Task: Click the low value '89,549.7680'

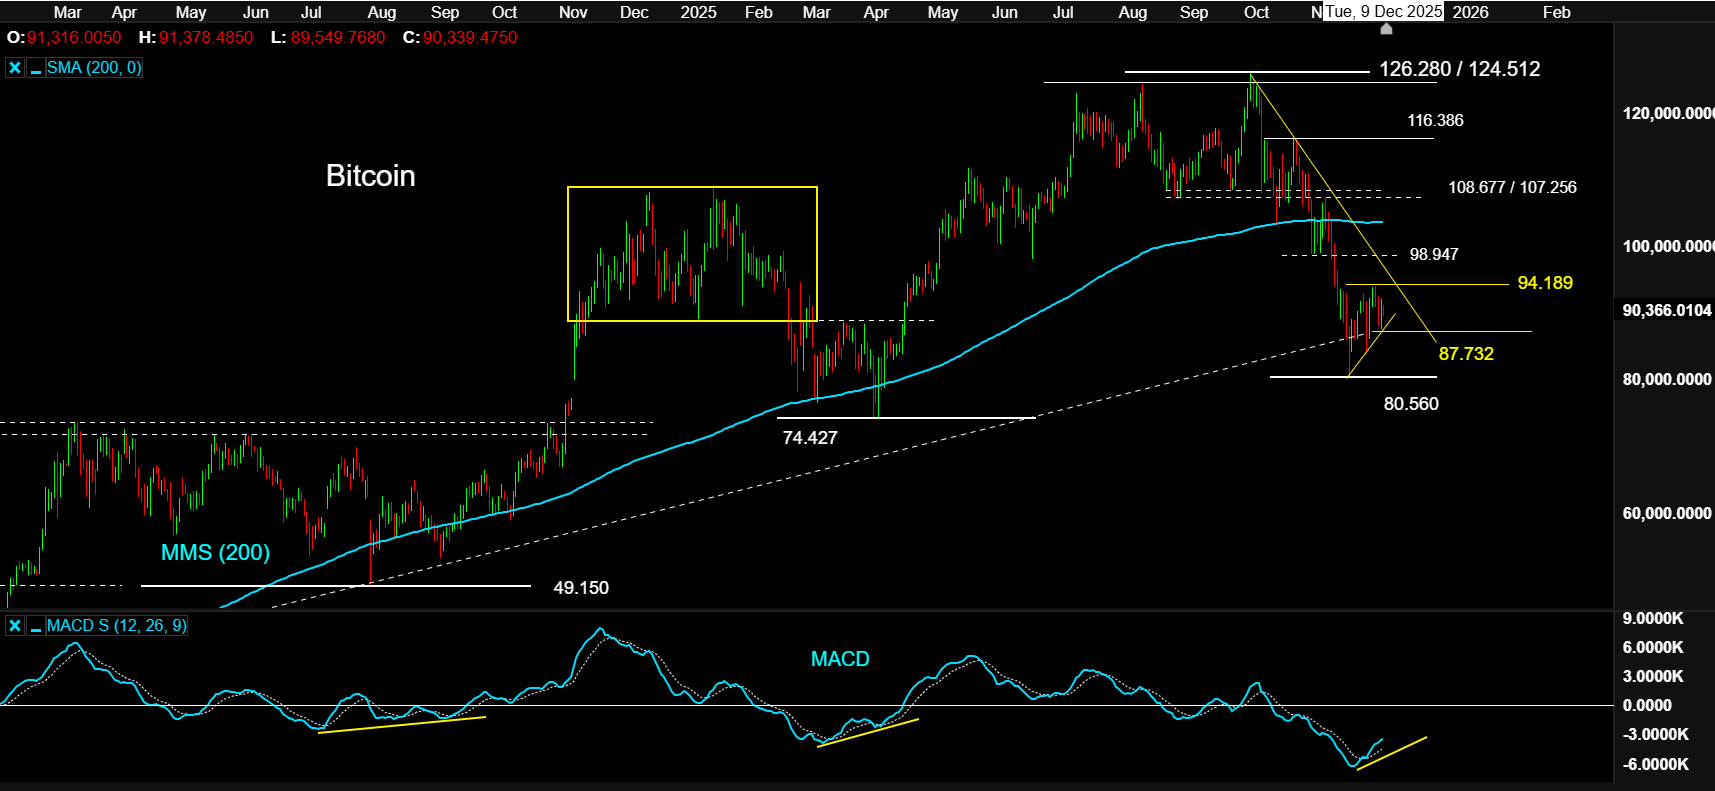Action: click(x=338, y=38)
